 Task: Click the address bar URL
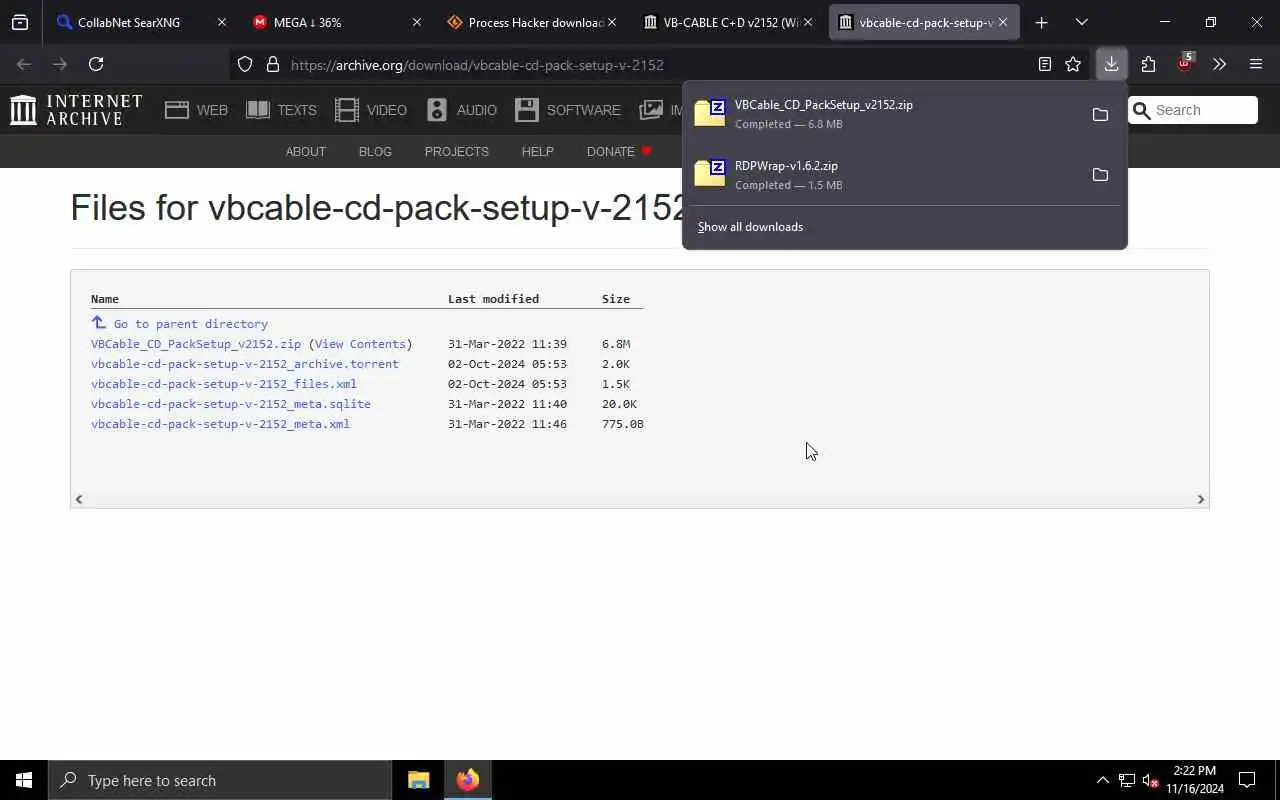(x=477, y=65)
